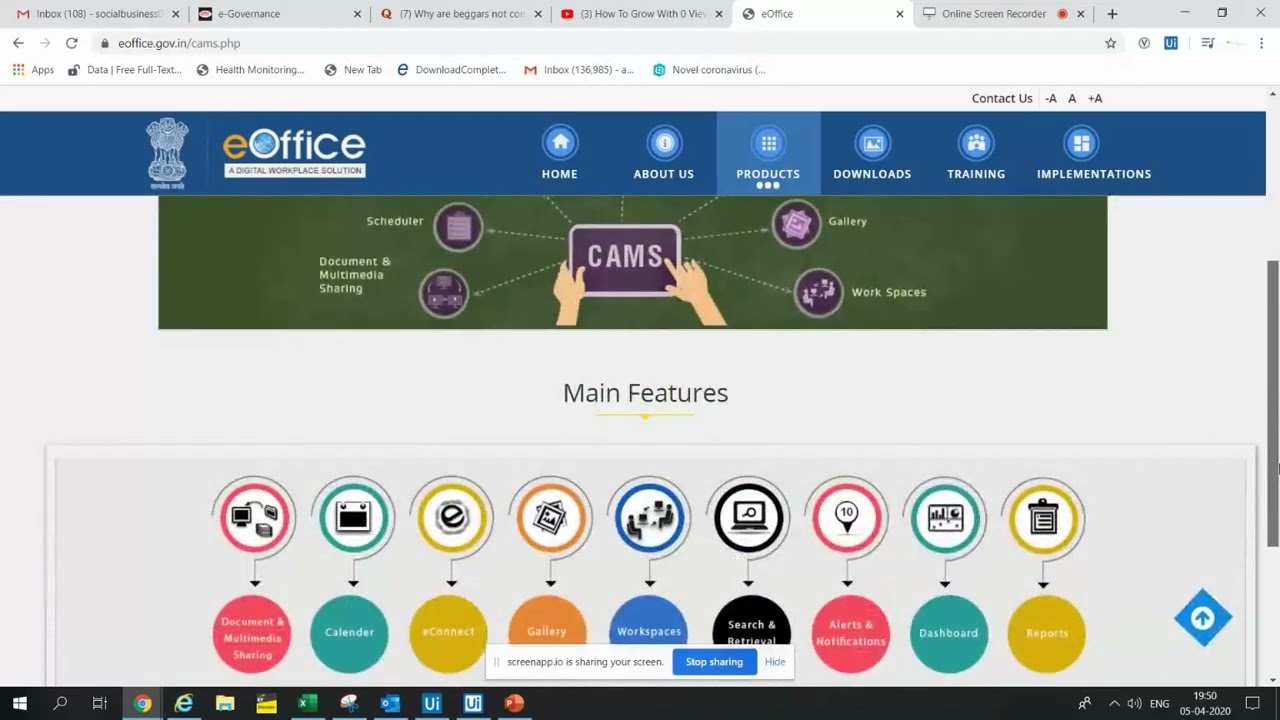
Task: Open the Windows Start menu
Action: coord(19,703)
